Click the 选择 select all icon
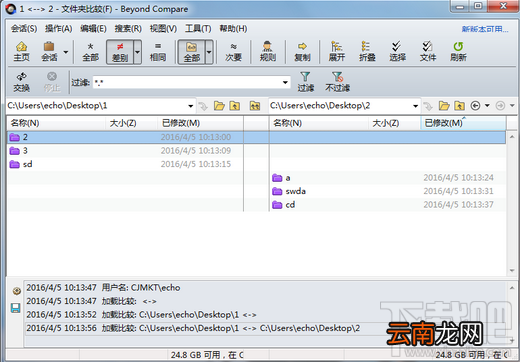This screenshot has height=362, width=520. tap(397, 52)
